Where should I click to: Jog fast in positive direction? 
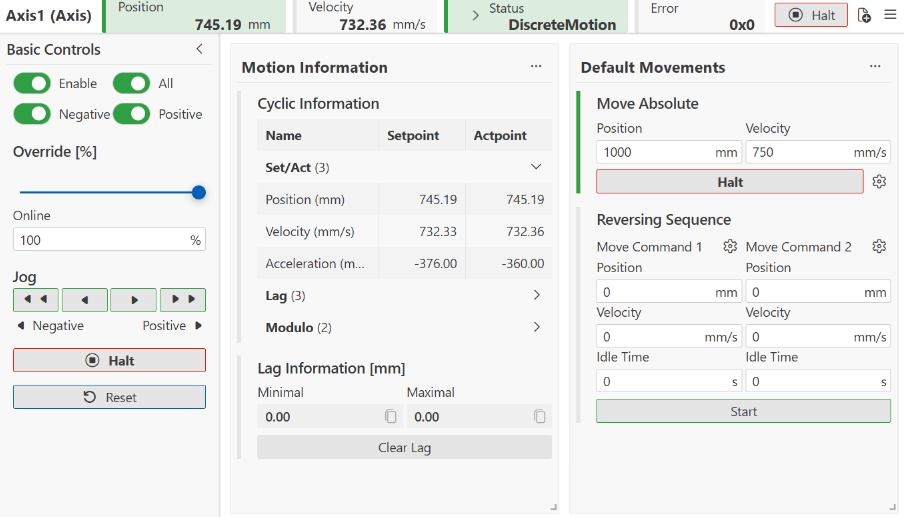183,300
